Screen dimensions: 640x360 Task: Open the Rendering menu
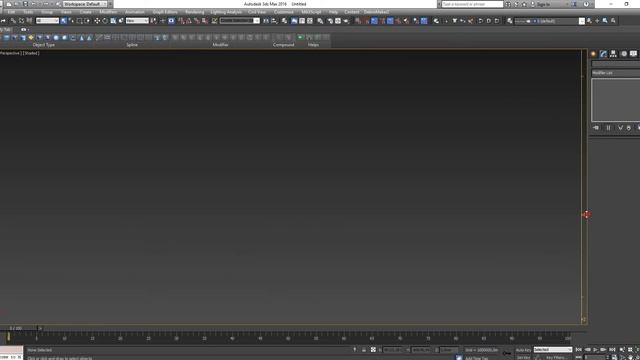(195, 12)
